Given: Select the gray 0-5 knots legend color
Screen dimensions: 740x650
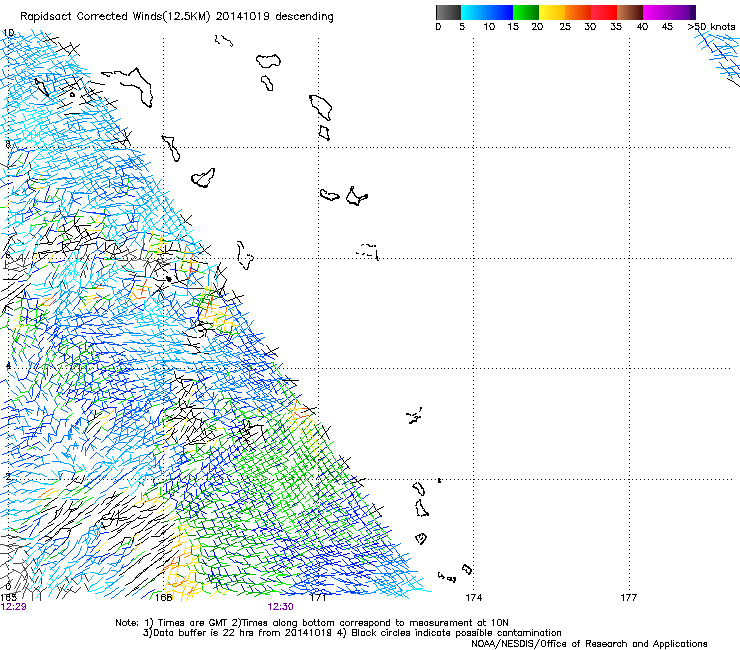Looking at the screenshot, I should 448,12.
